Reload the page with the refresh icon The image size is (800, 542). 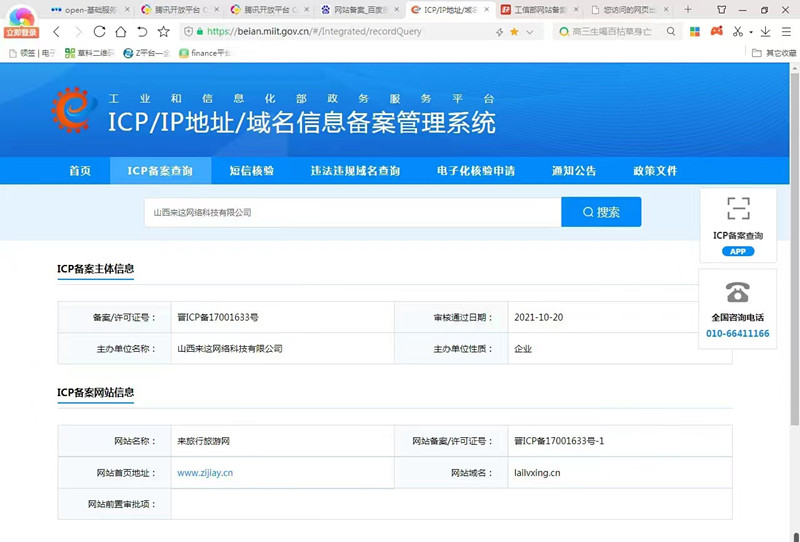[99, 32]
